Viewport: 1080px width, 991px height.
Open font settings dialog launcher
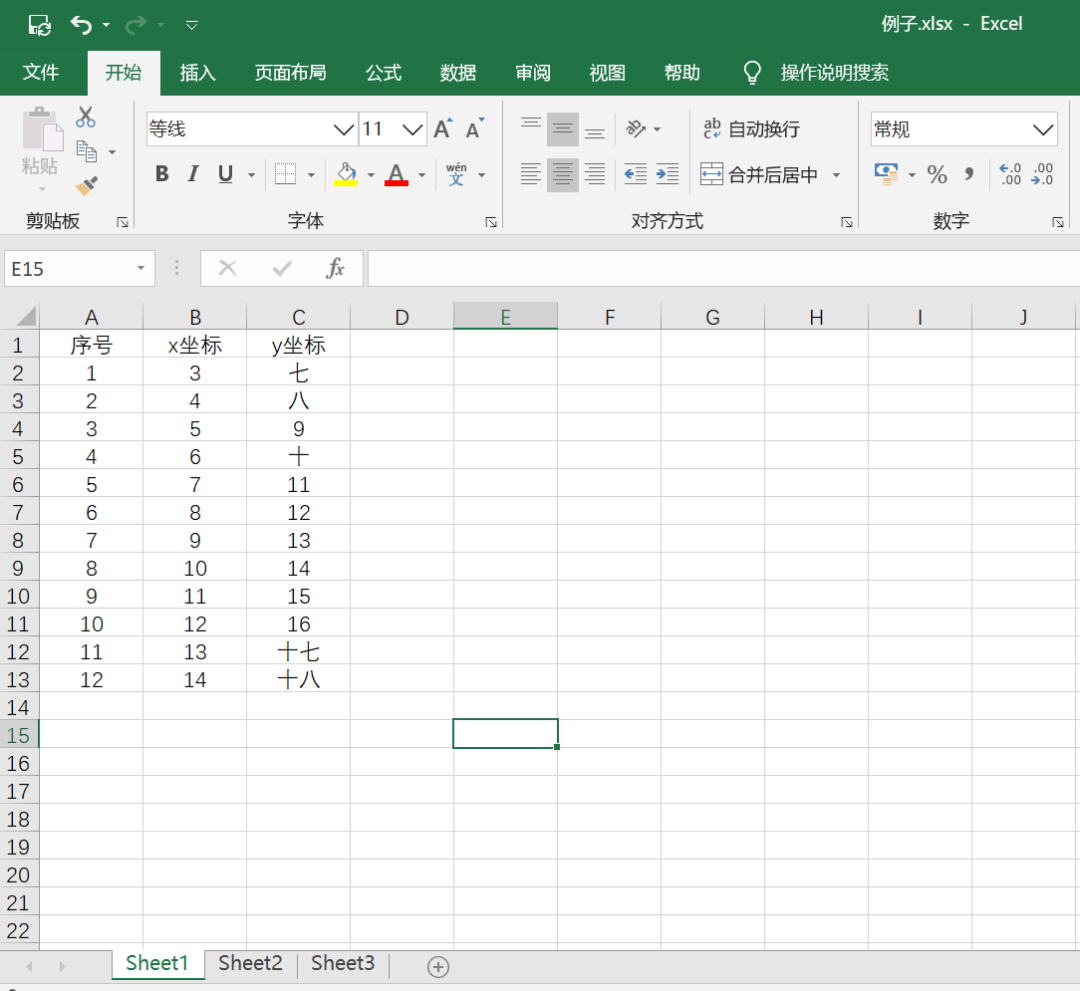(491, 222)
